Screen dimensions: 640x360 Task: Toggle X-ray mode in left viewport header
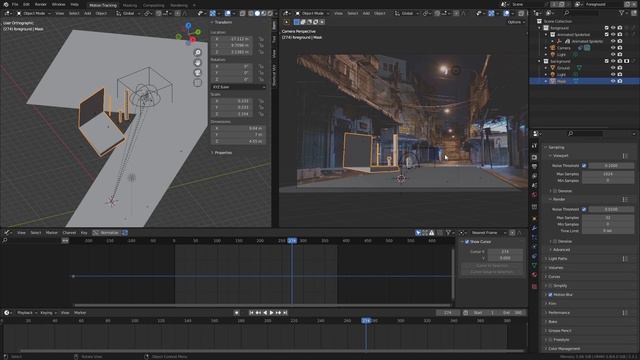(242, 13)
